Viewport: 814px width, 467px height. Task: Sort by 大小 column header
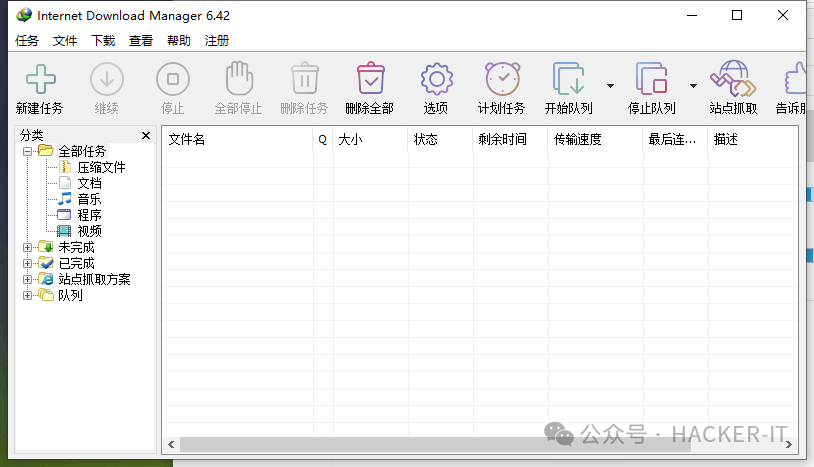pyautogui.click(x=370, y=139)
